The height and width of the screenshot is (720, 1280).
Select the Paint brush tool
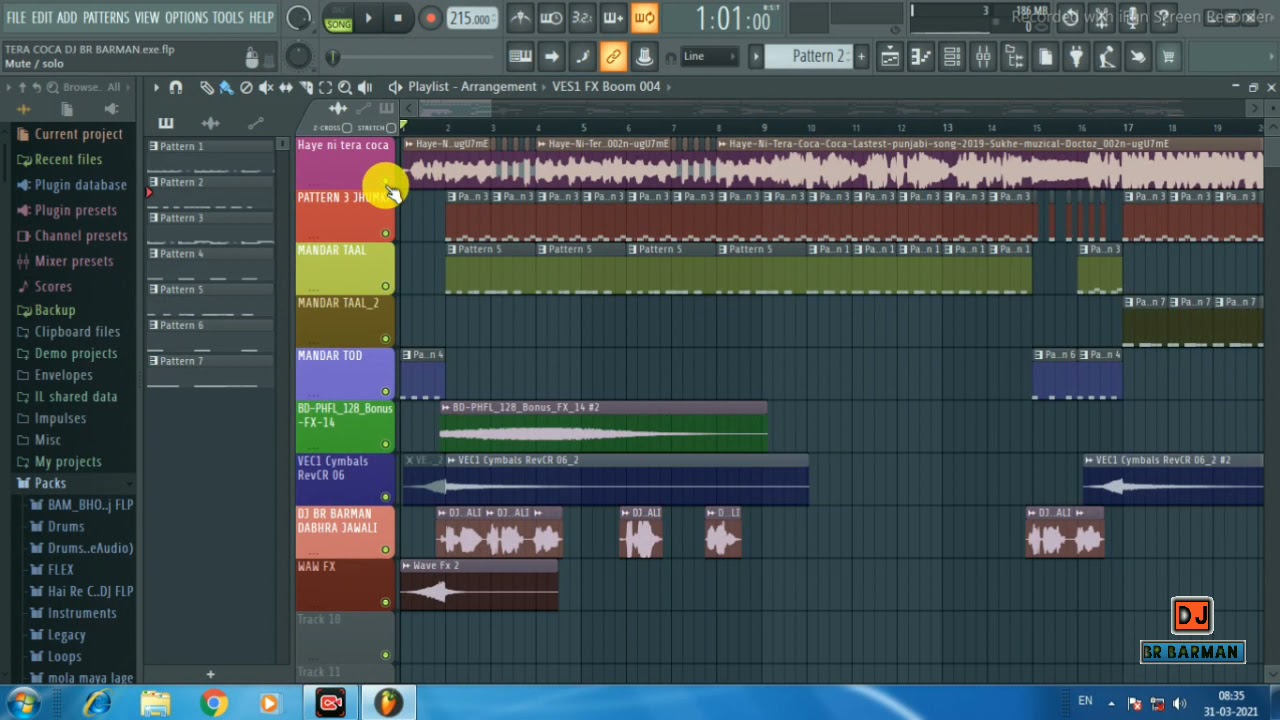click(x=226, y=87)
